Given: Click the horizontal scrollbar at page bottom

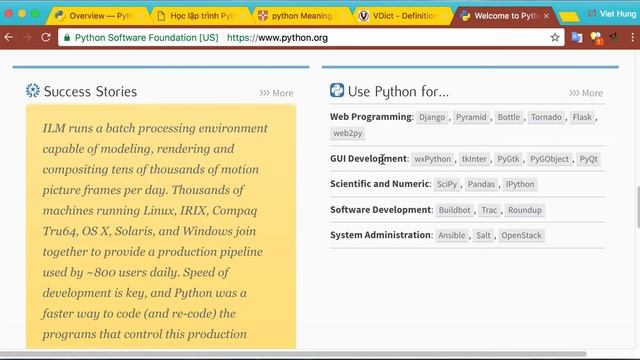Looking at the screenshot, I should [293, 353].
